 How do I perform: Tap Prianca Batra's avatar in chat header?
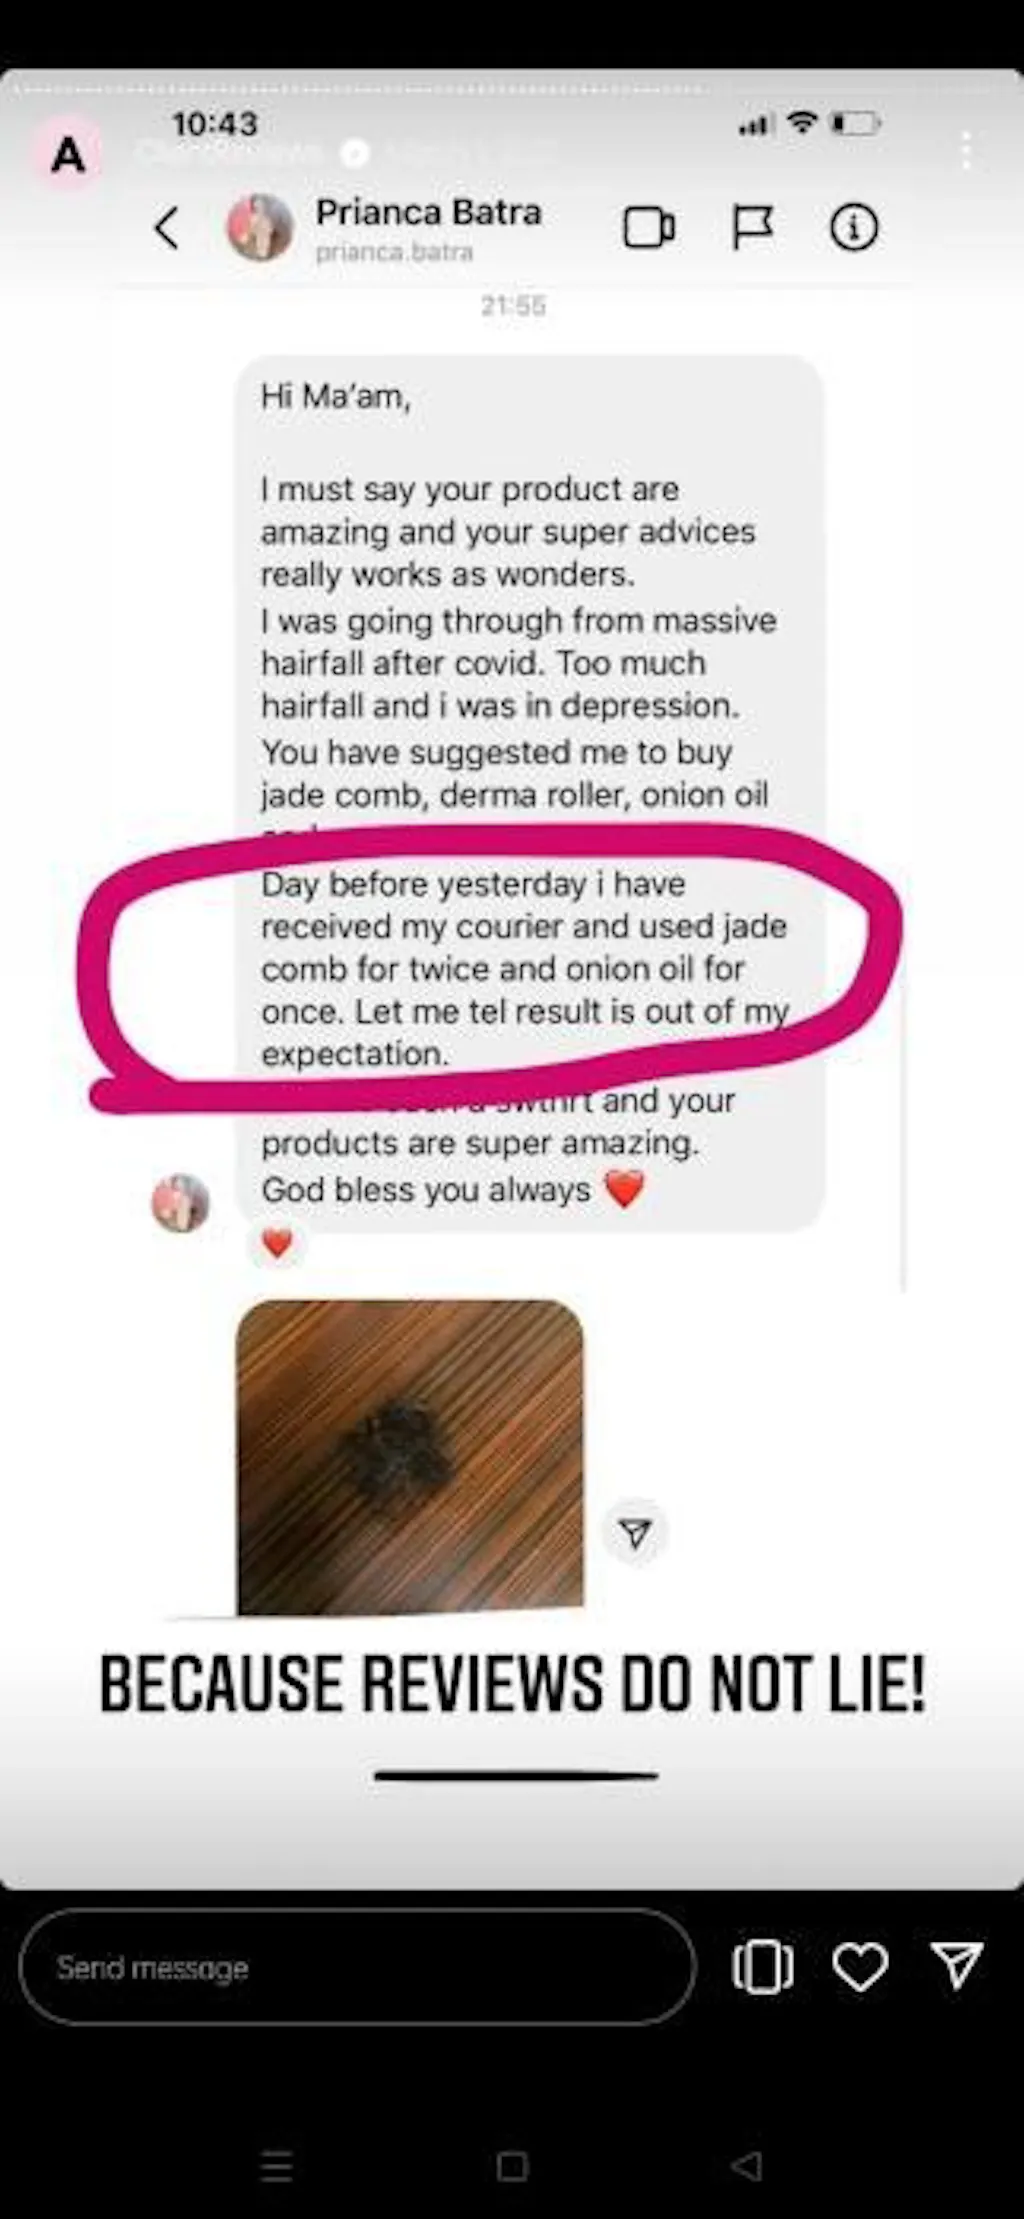coord(260,227)
